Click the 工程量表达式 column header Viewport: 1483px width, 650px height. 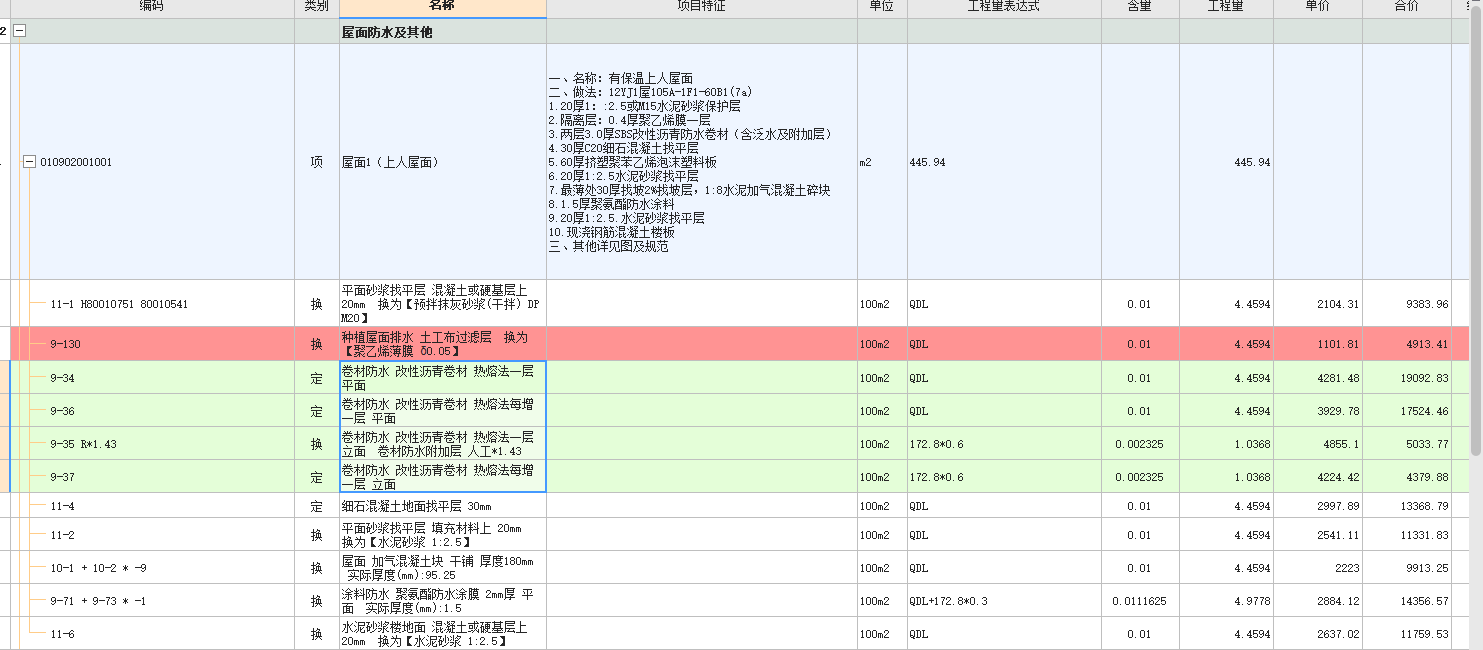pos(1004,7)
